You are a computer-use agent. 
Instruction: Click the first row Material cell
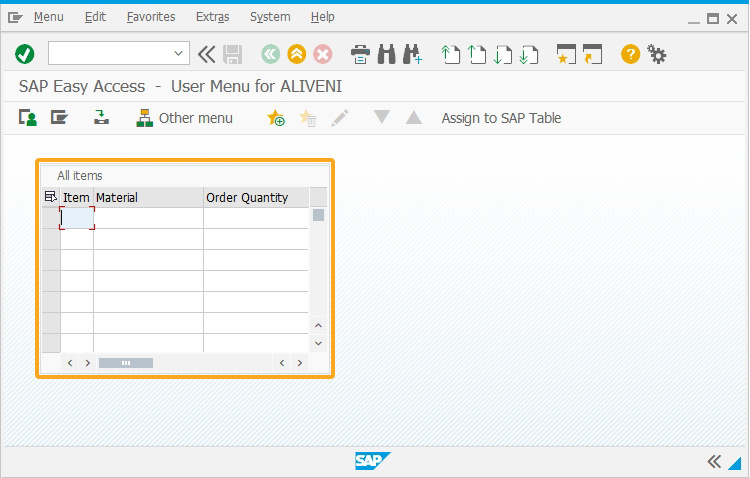(x=148, y=218)
